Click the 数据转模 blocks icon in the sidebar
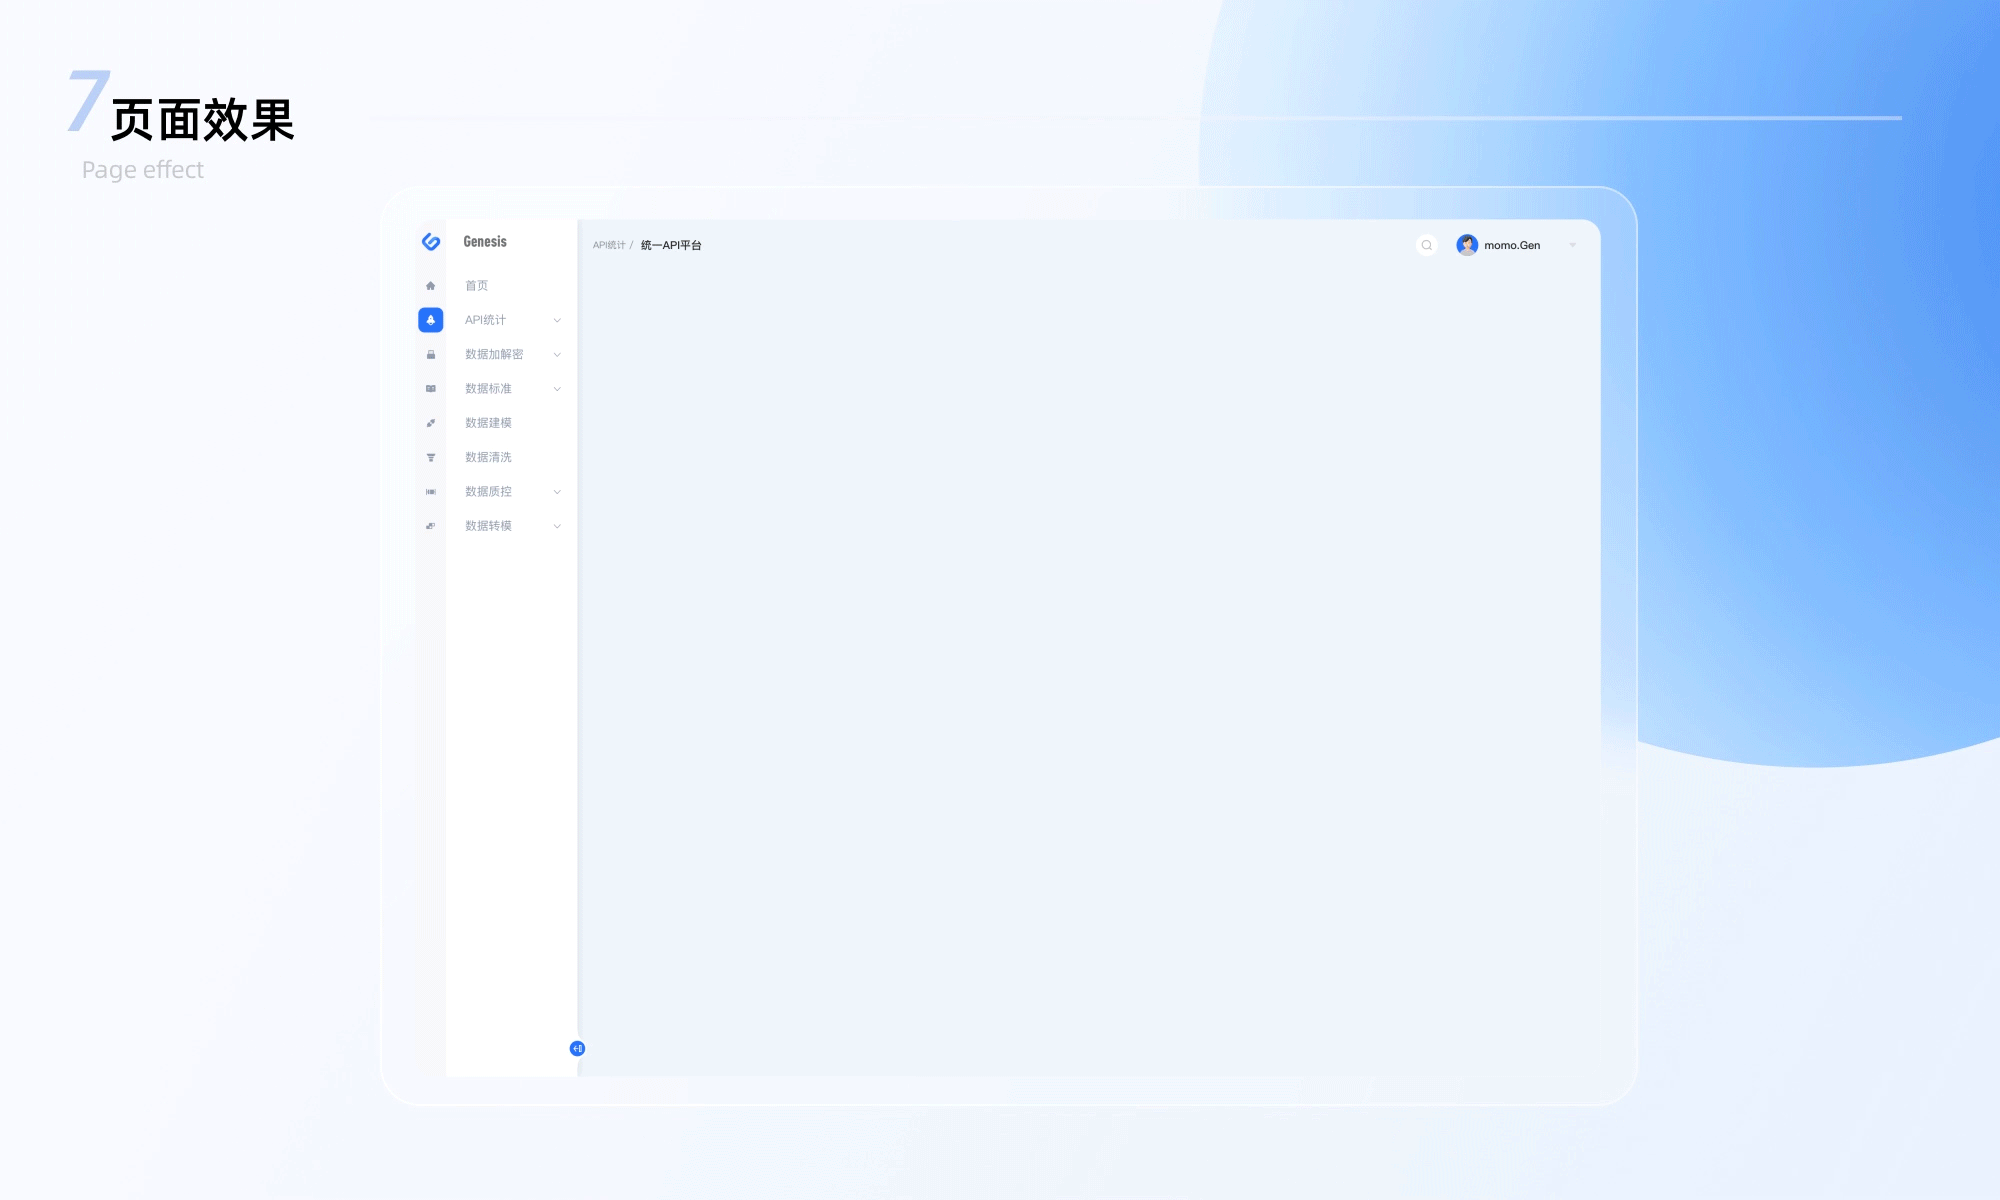This screenshot has width=2000, height=1200. click(x=431, y=526)
